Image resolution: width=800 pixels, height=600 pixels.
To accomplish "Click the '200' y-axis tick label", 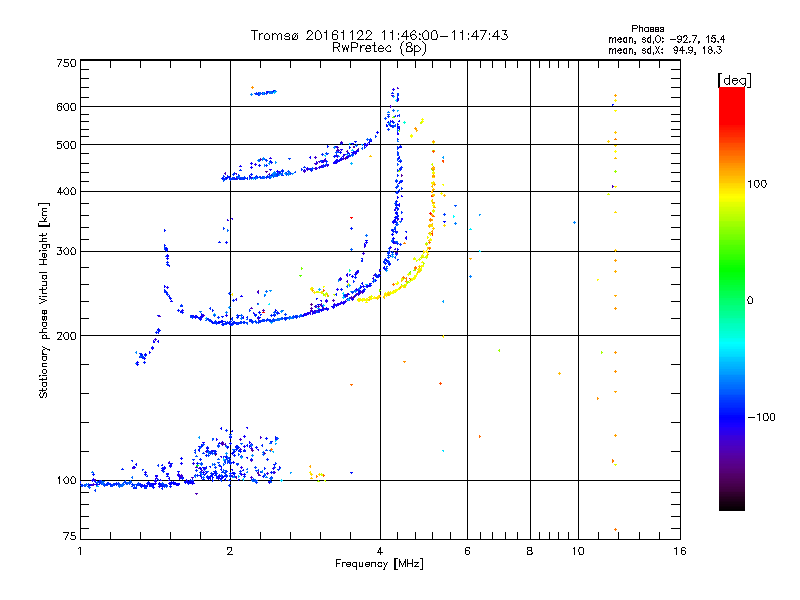I will tap(66, 336).
